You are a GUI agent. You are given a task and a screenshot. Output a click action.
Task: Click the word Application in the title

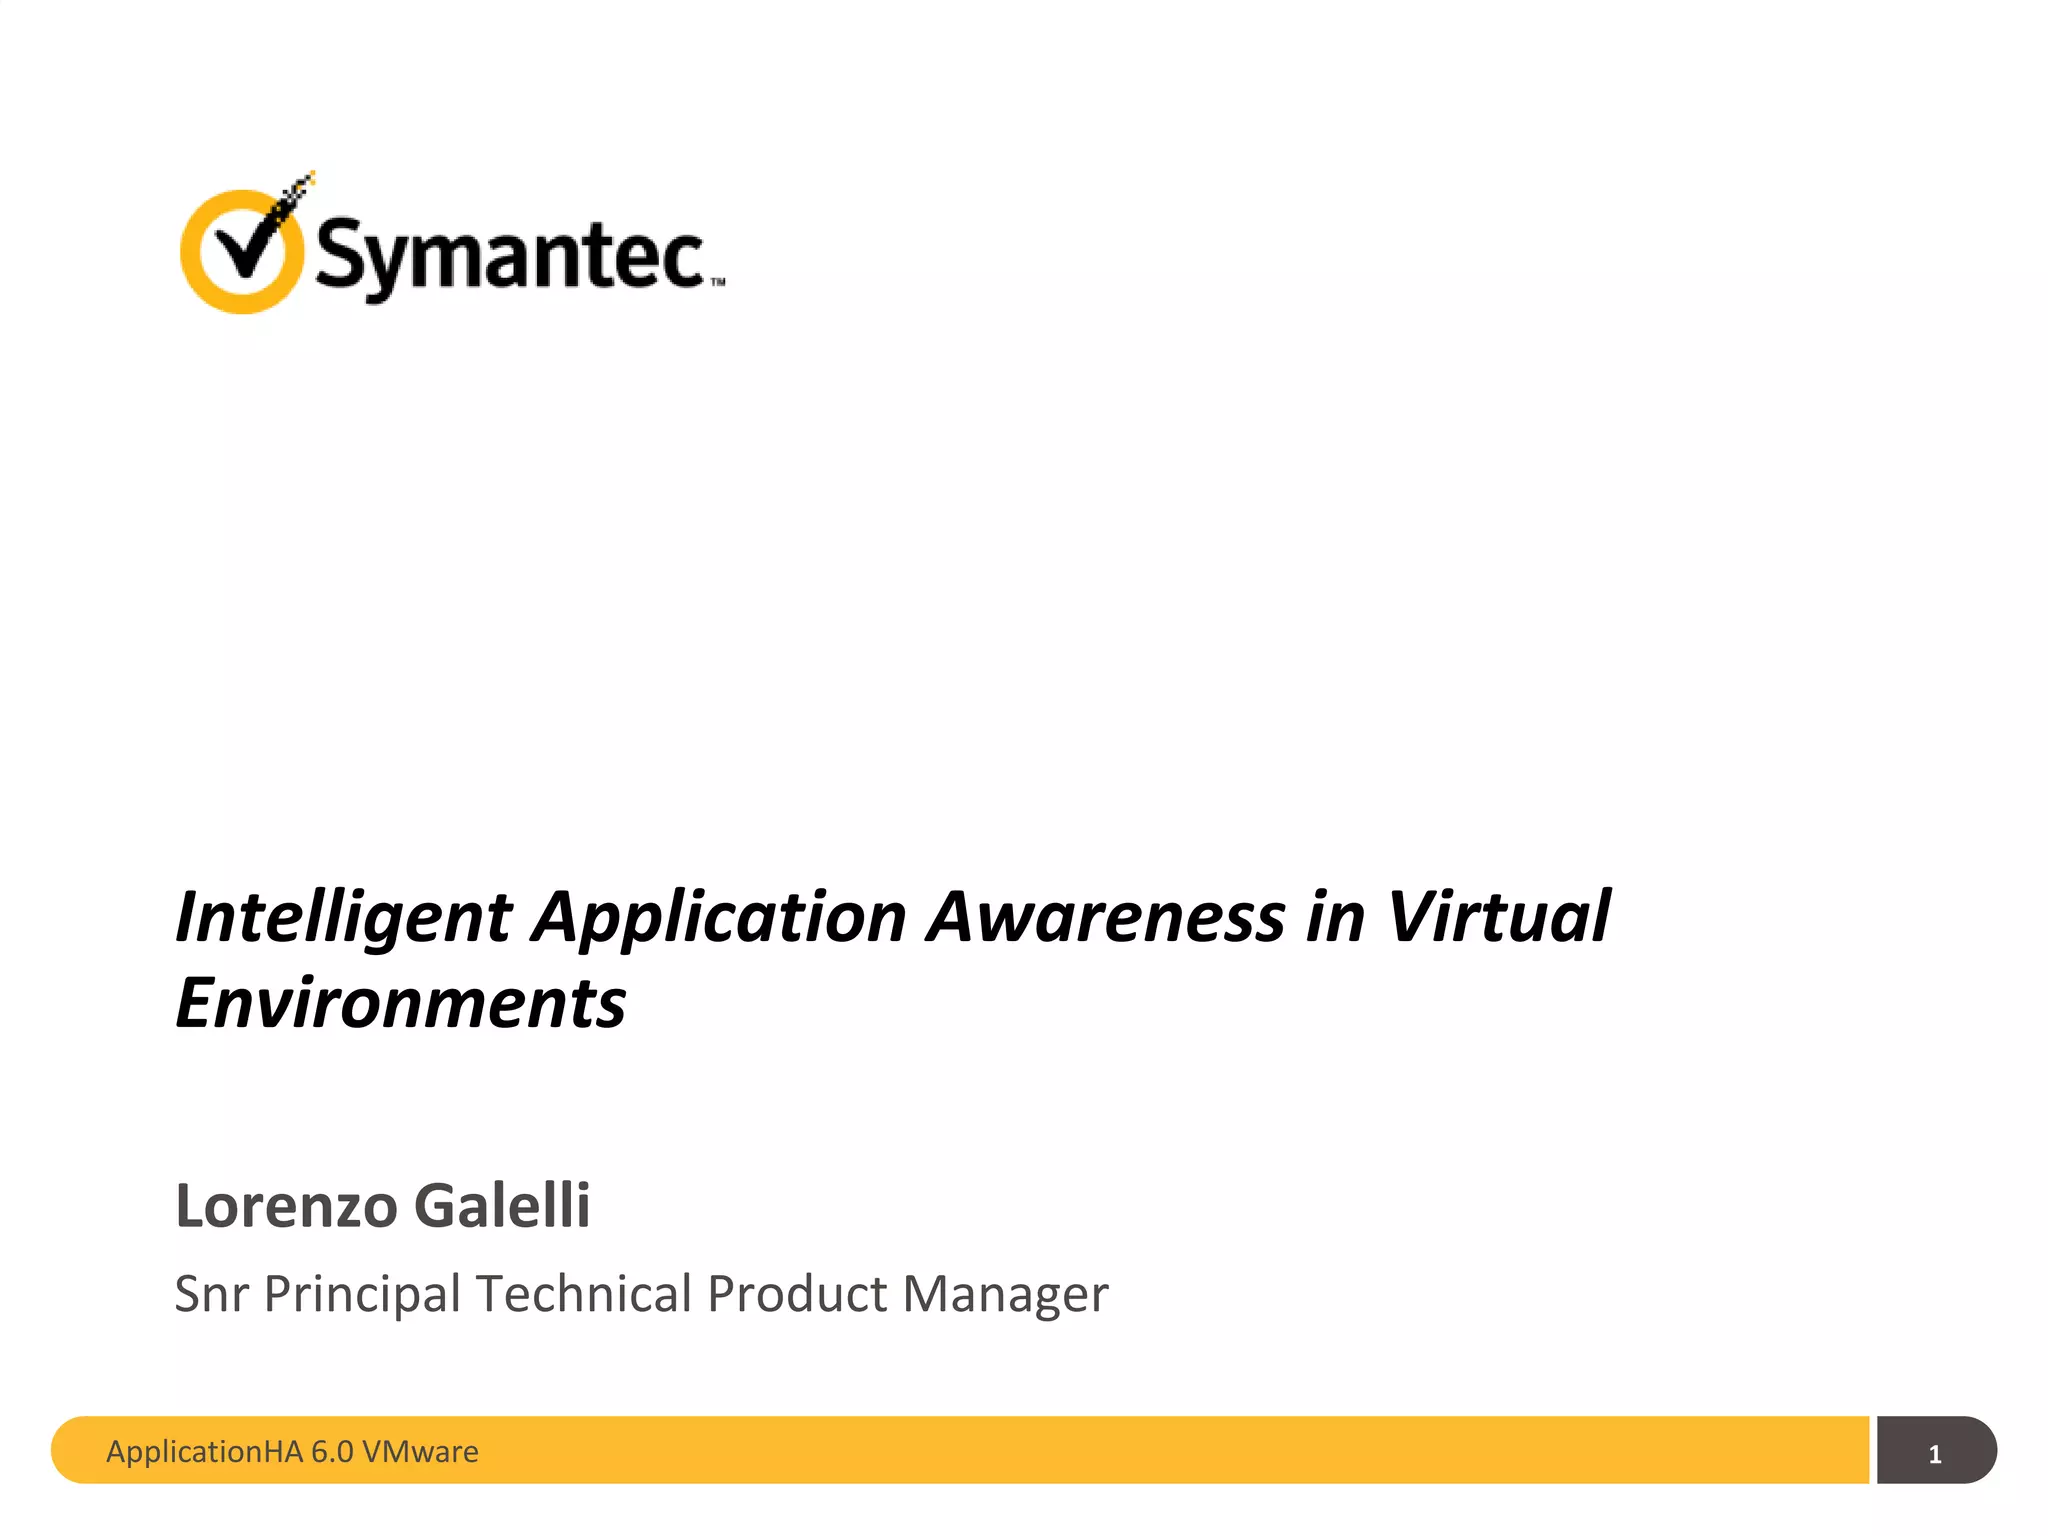(719, 918)
